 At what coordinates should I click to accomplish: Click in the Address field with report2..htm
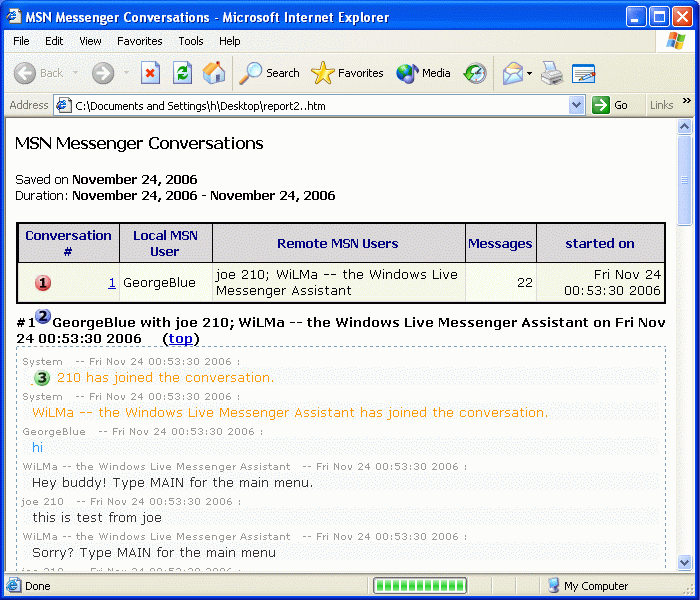click(319, 105)
